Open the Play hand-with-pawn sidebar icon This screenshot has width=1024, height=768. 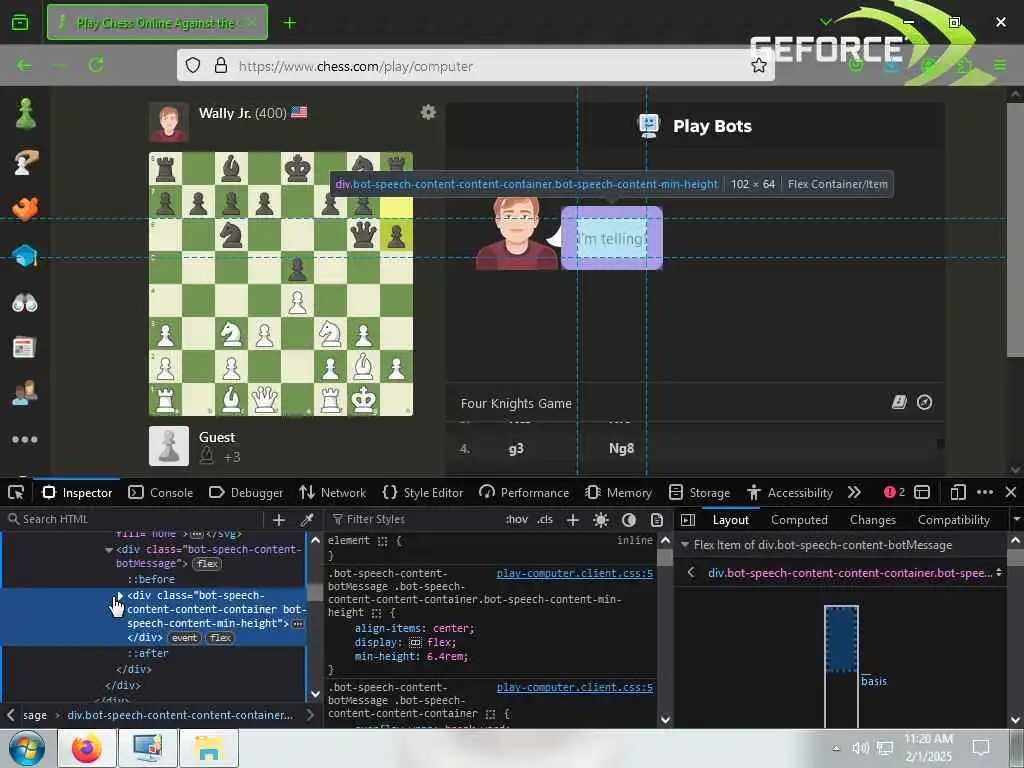click(25, 162)
